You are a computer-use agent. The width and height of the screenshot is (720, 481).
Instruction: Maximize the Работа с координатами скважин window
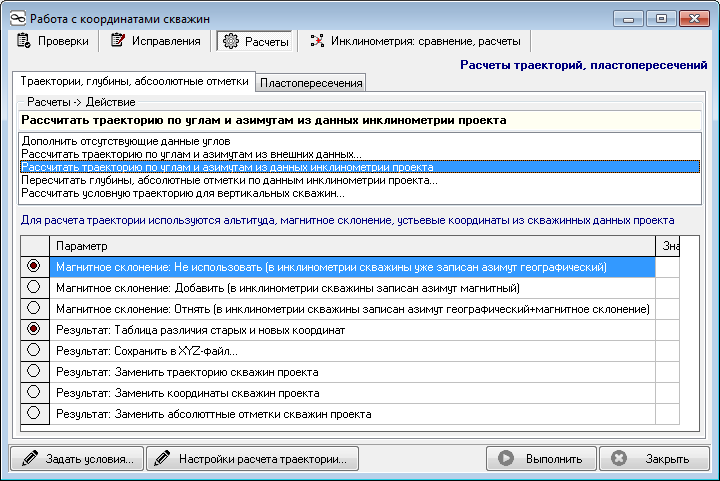point(661,19)
